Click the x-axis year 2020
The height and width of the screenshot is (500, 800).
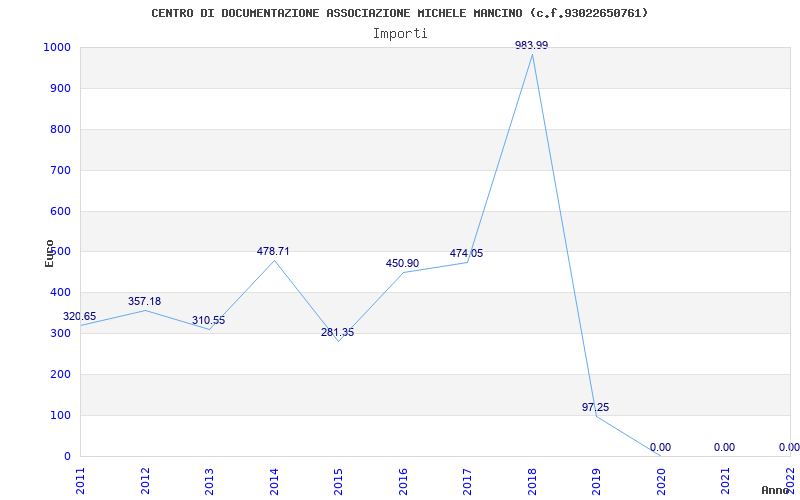click(x=661, y=481)
